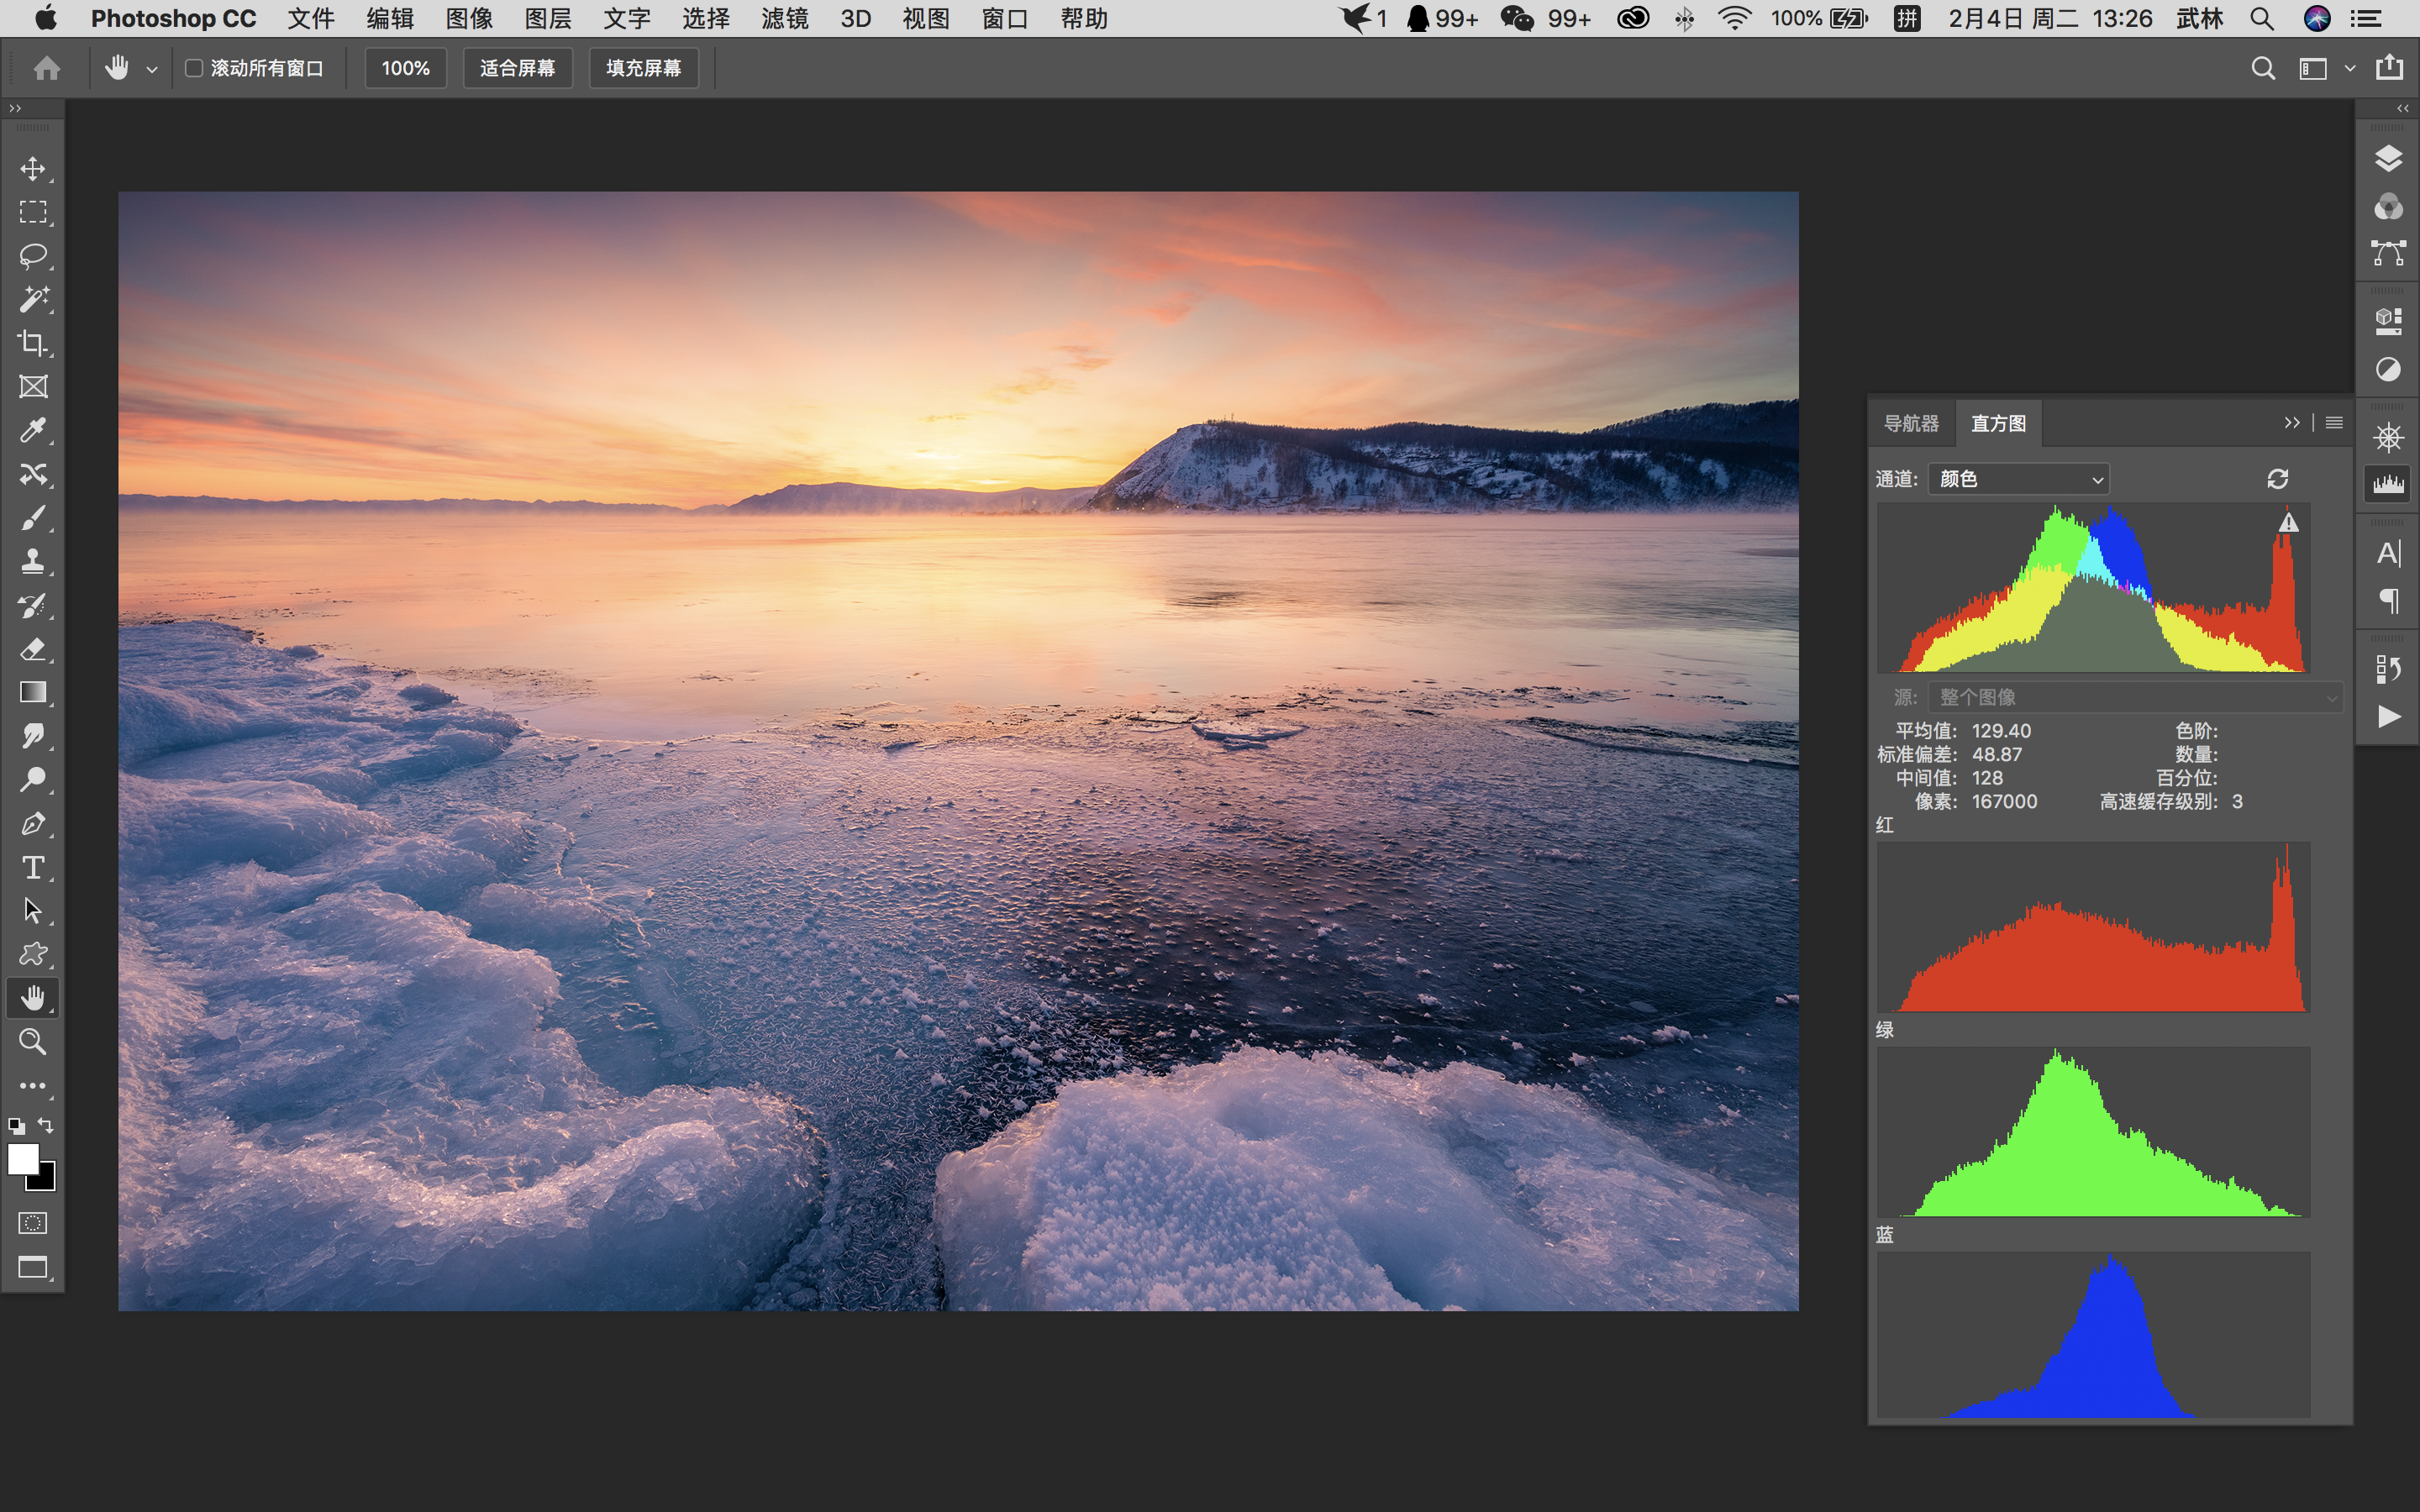Select the Rectangular Marquee tool
Image resolution: width=2420 pixels, height=1512 pixels.
[33, 212]
